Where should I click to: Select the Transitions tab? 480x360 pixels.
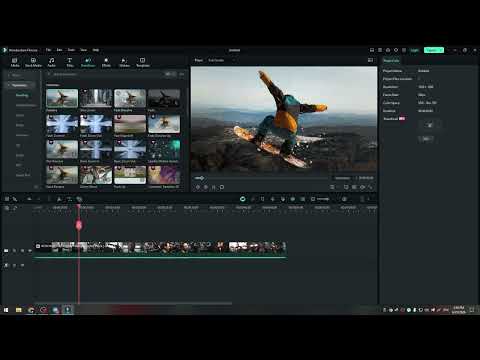pyautogui.click(x=88, y=62)
